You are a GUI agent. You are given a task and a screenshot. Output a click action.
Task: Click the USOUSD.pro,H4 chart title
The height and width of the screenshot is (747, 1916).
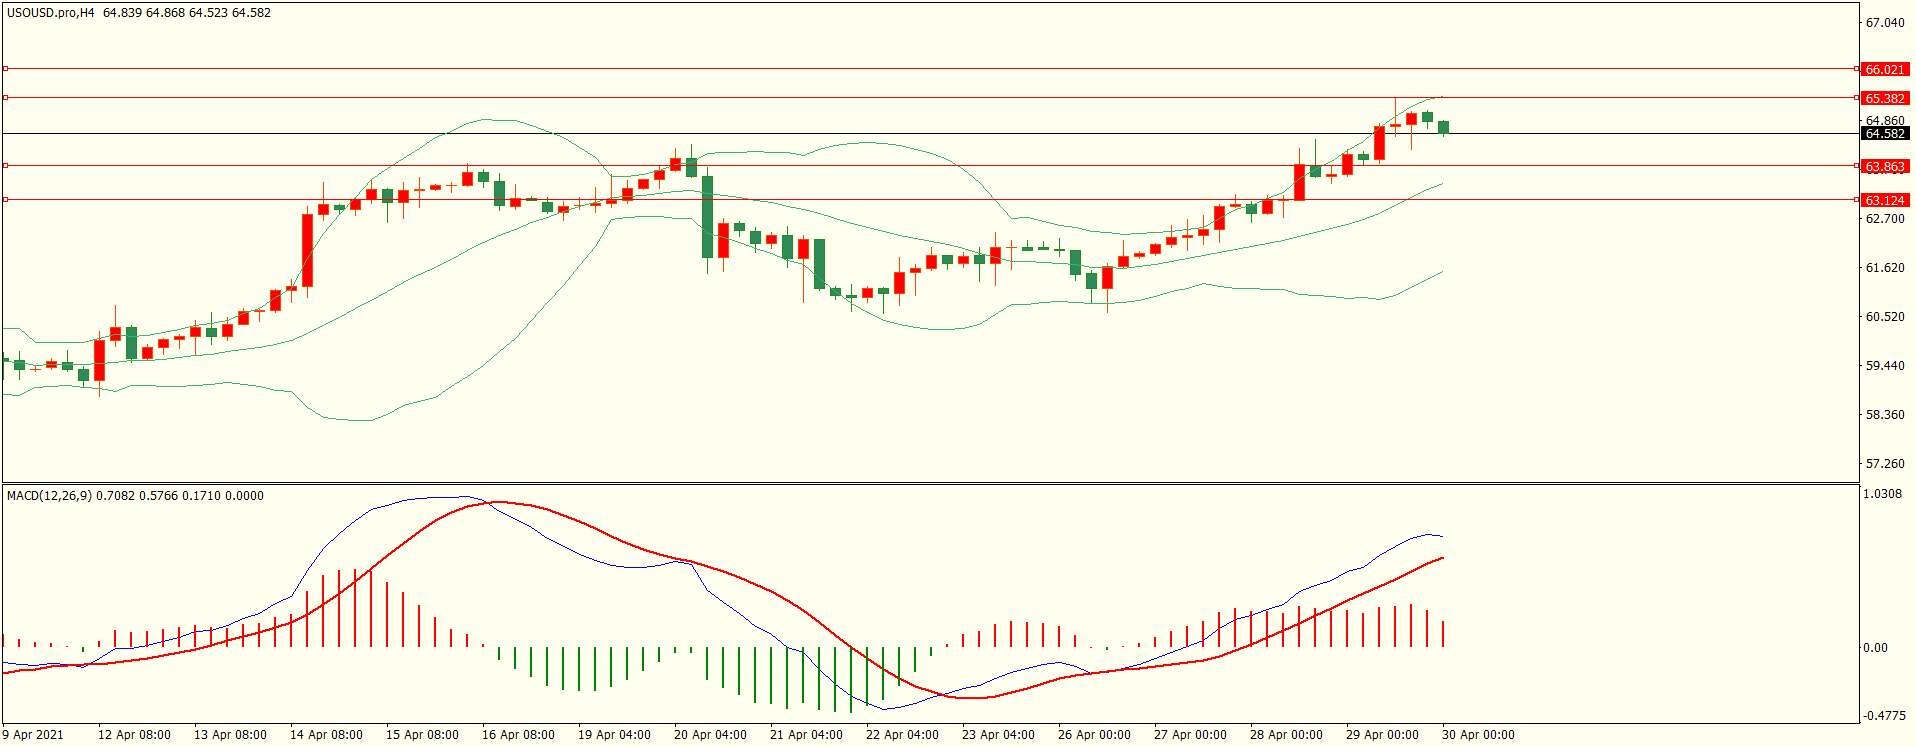50,13
